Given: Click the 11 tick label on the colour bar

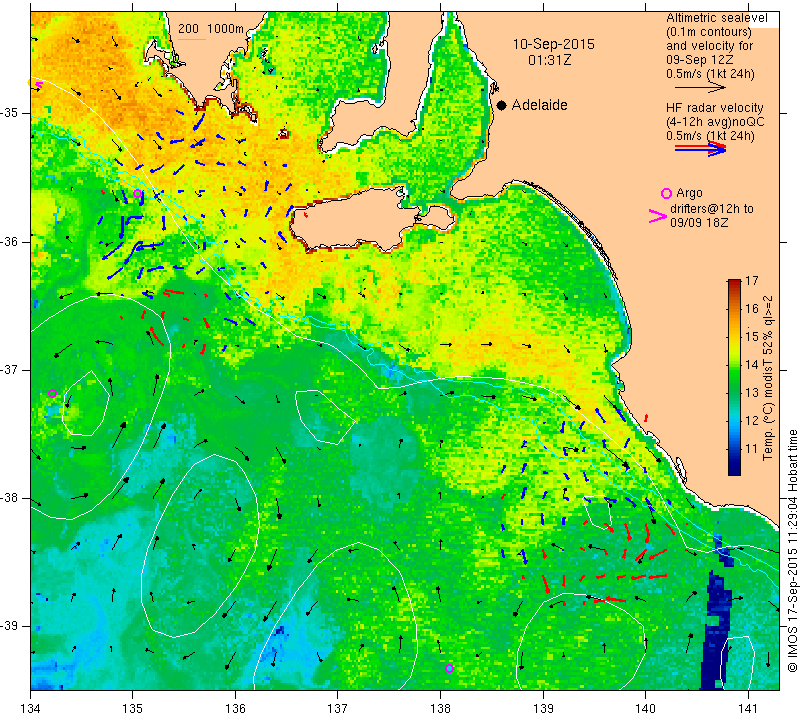Looking at the screenshot, I should [x=752, y=449].
